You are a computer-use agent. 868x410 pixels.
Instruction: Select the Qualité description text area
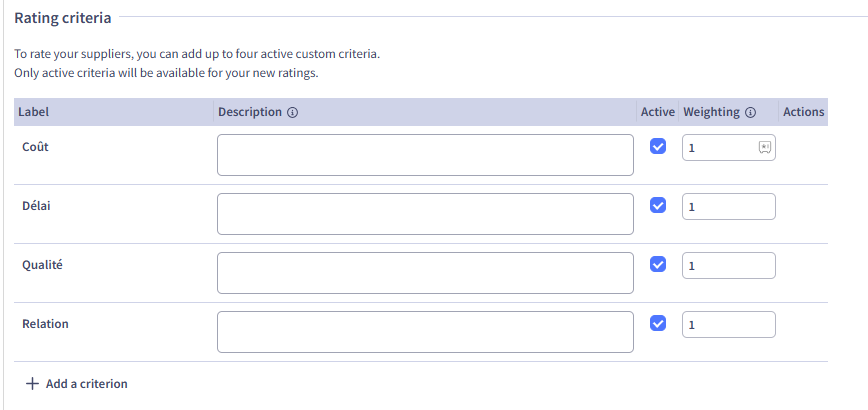tap(425, 273)
